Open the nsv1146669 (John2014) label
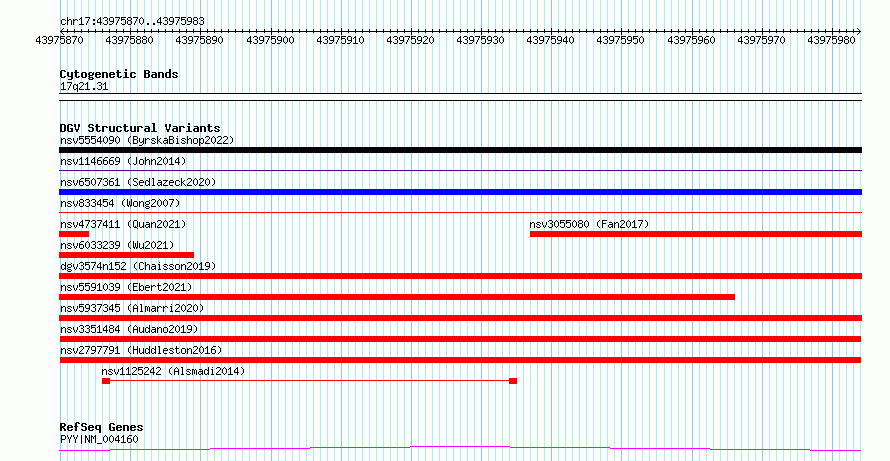Image resolution: width=890 pixels, height=461 pixels. coord(123,161)
